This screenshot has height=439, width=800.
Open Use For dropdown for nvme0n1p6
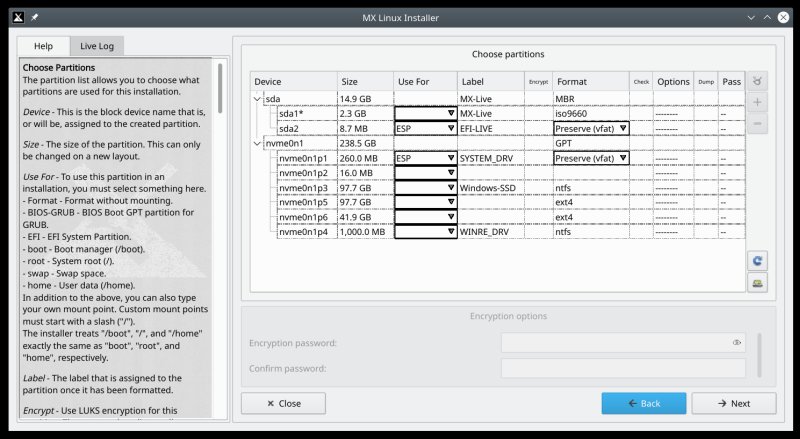[x=426, y=217]
